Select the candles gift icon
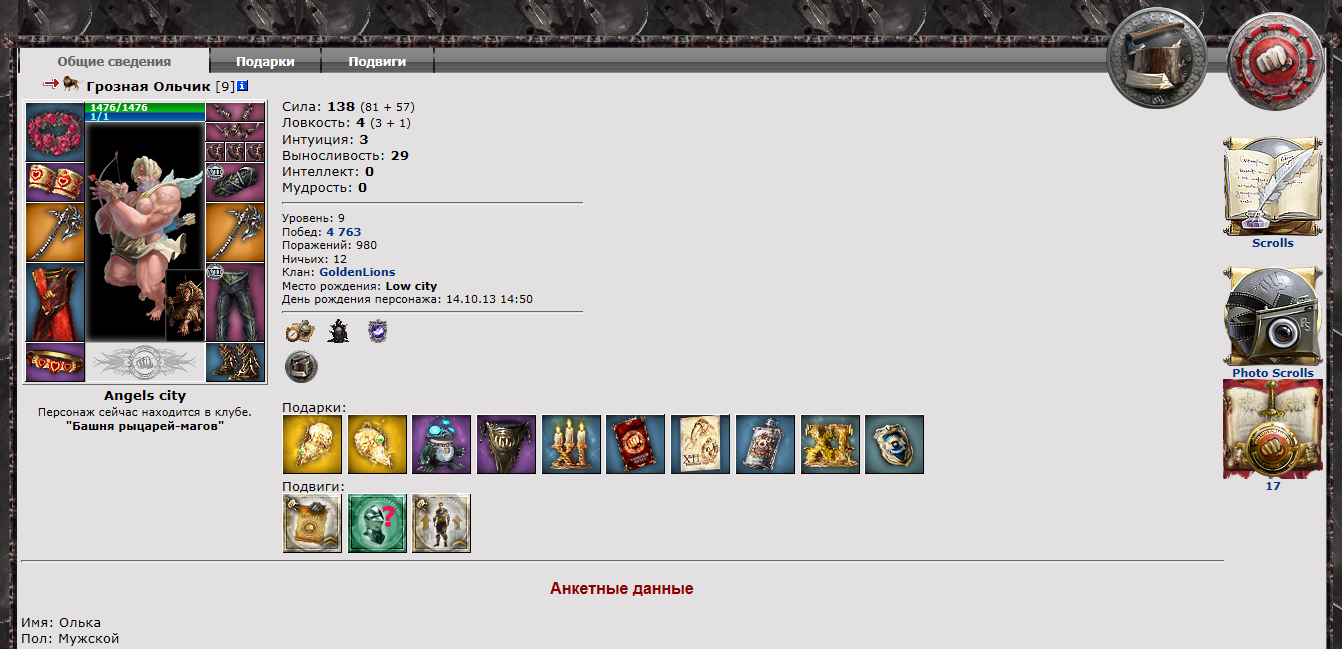This screenshot has width=1342, height=649. [x=571, y=444]
